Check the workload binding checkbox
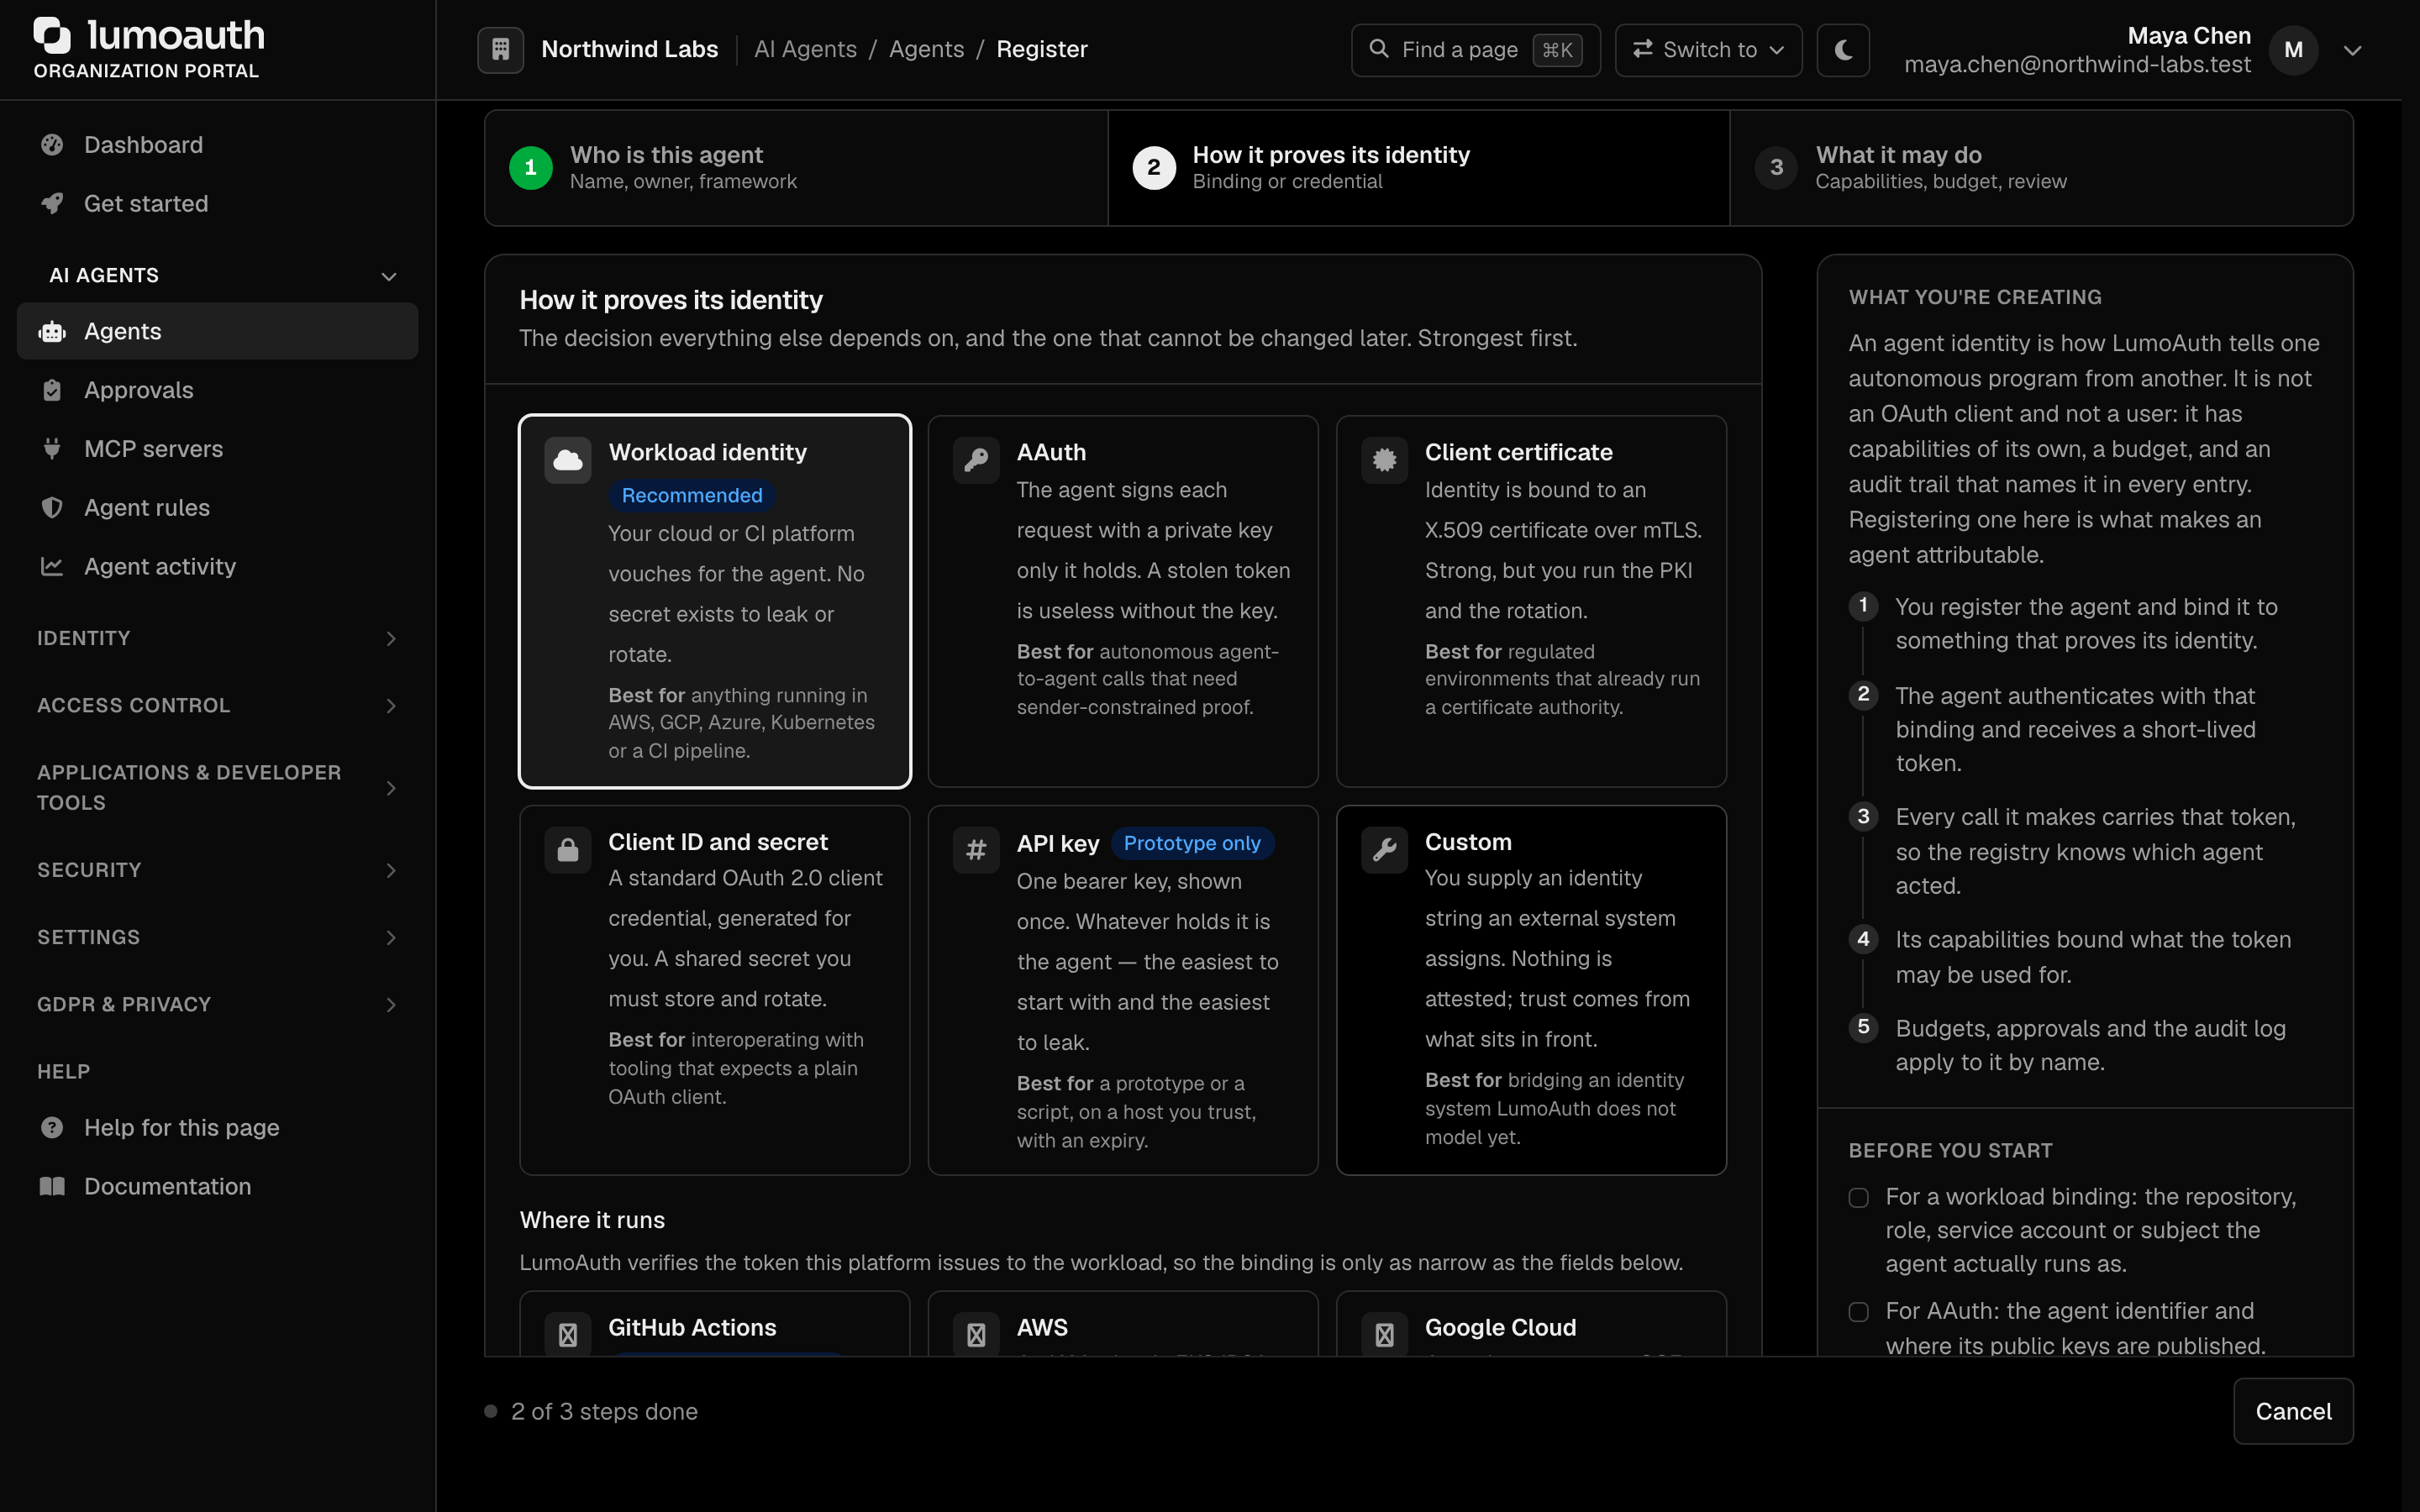2420x1512 pixels. [x=1858, y=1197]
